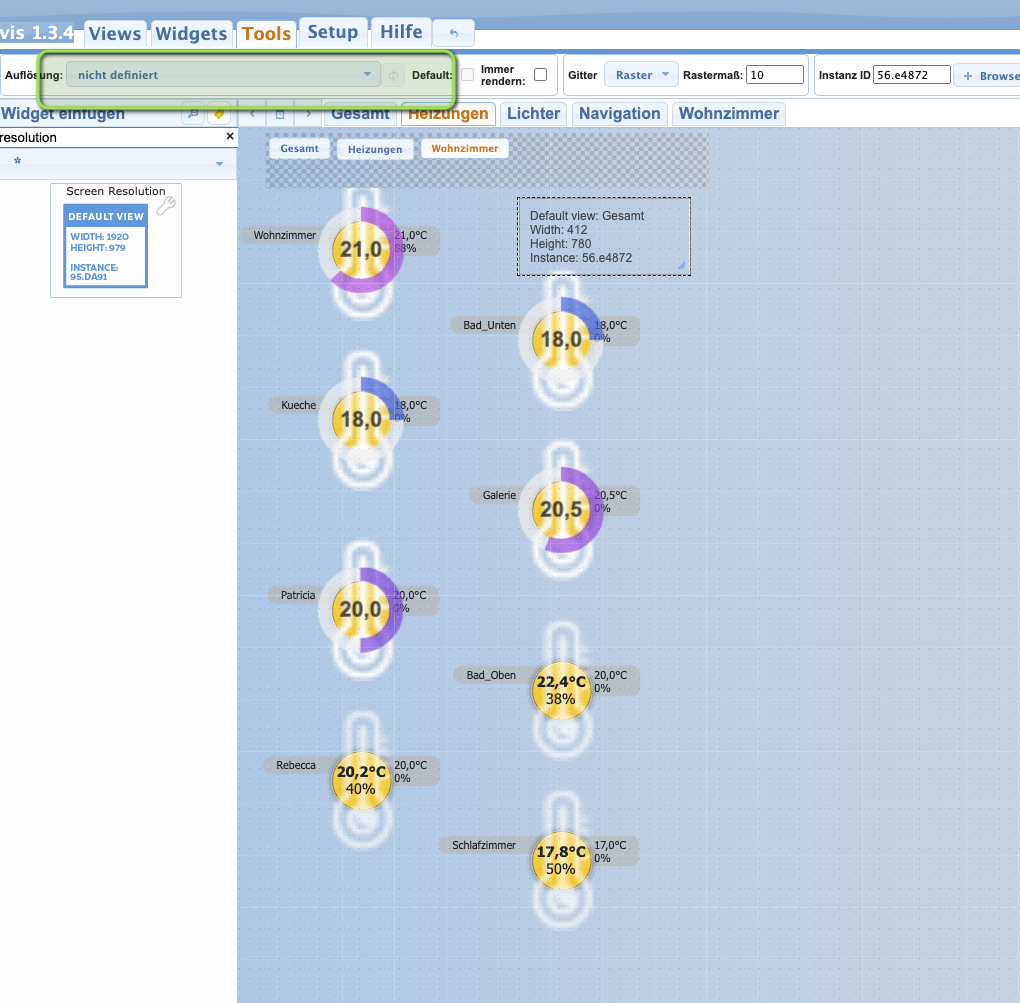Click the Wohnzimmer button on the canvas
Image resolution: width=1020 pixels, height=1003 pixels.
coord(464,148)
